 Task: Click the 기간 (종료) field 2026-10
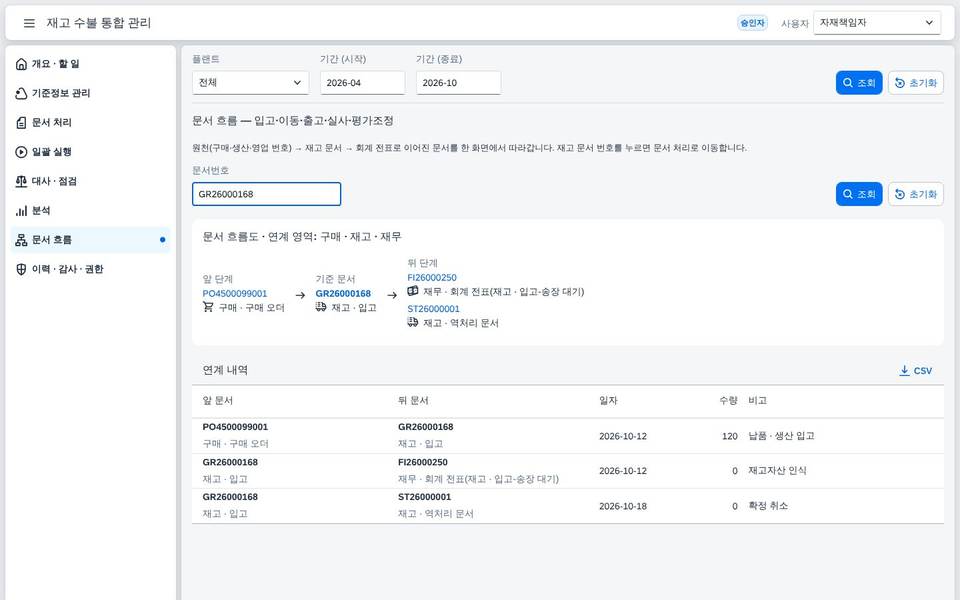pyautogui.click(x=459, y=83)
